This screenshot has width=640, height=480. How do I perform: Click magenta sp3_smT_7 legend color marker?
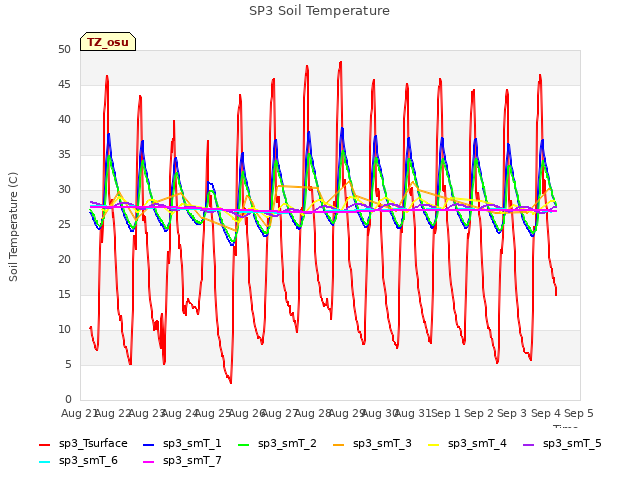[x=149, y=462]
